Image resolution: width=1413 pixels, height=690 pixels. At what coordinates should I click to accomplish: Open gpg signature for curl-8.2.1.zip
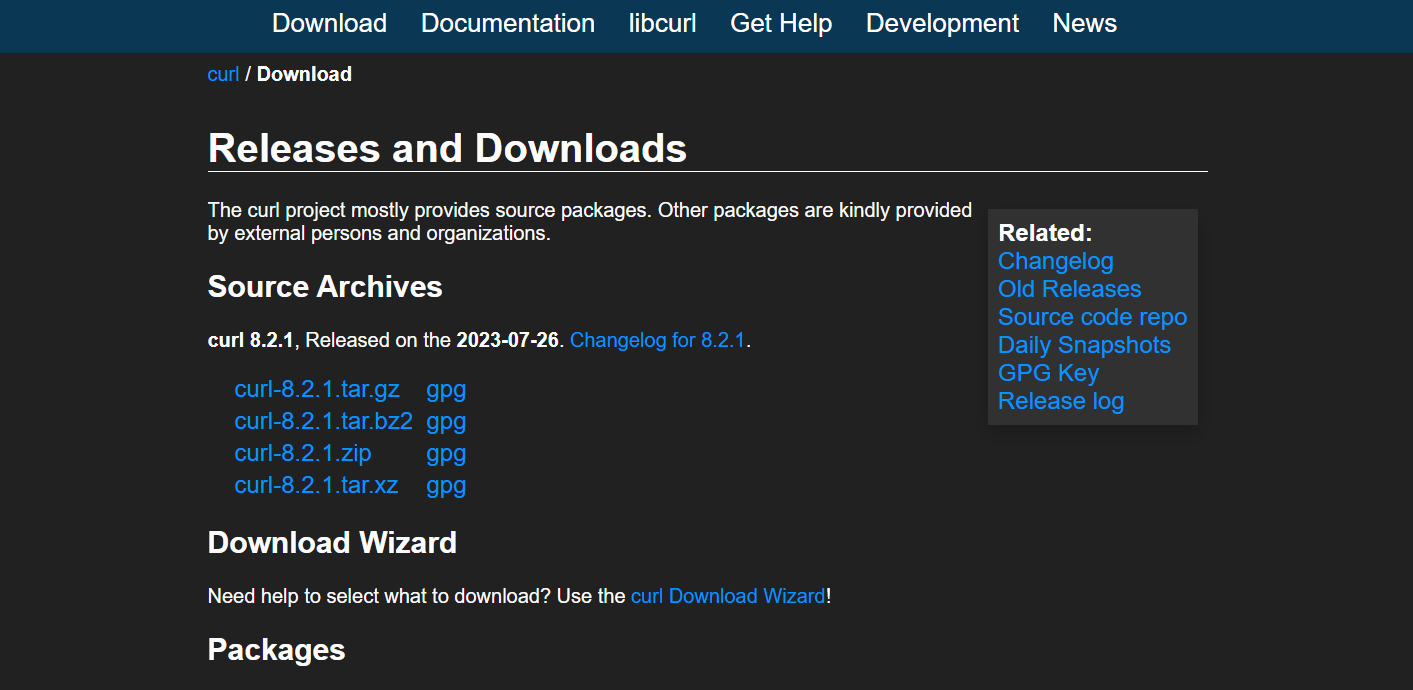pos(446,454)
